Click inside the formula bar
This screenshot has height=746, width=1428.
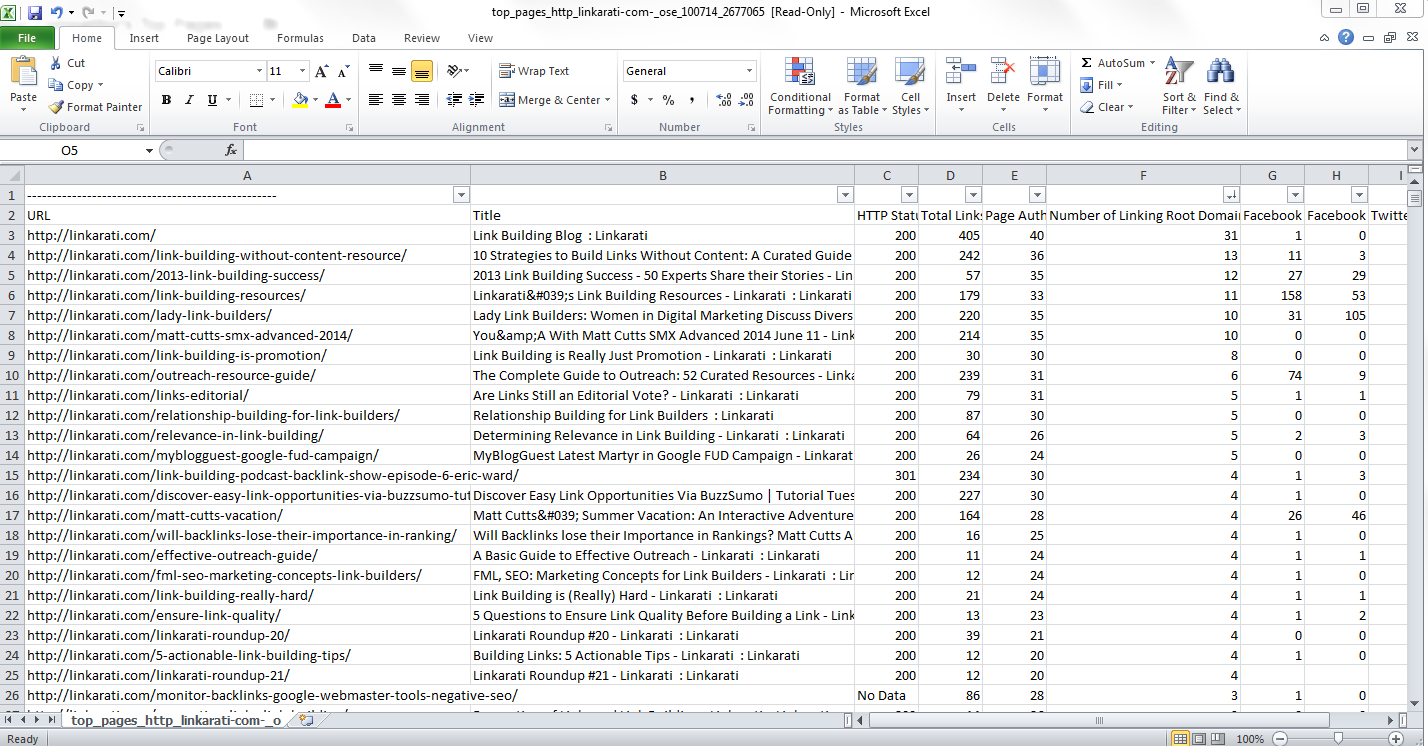pos(825,150)
